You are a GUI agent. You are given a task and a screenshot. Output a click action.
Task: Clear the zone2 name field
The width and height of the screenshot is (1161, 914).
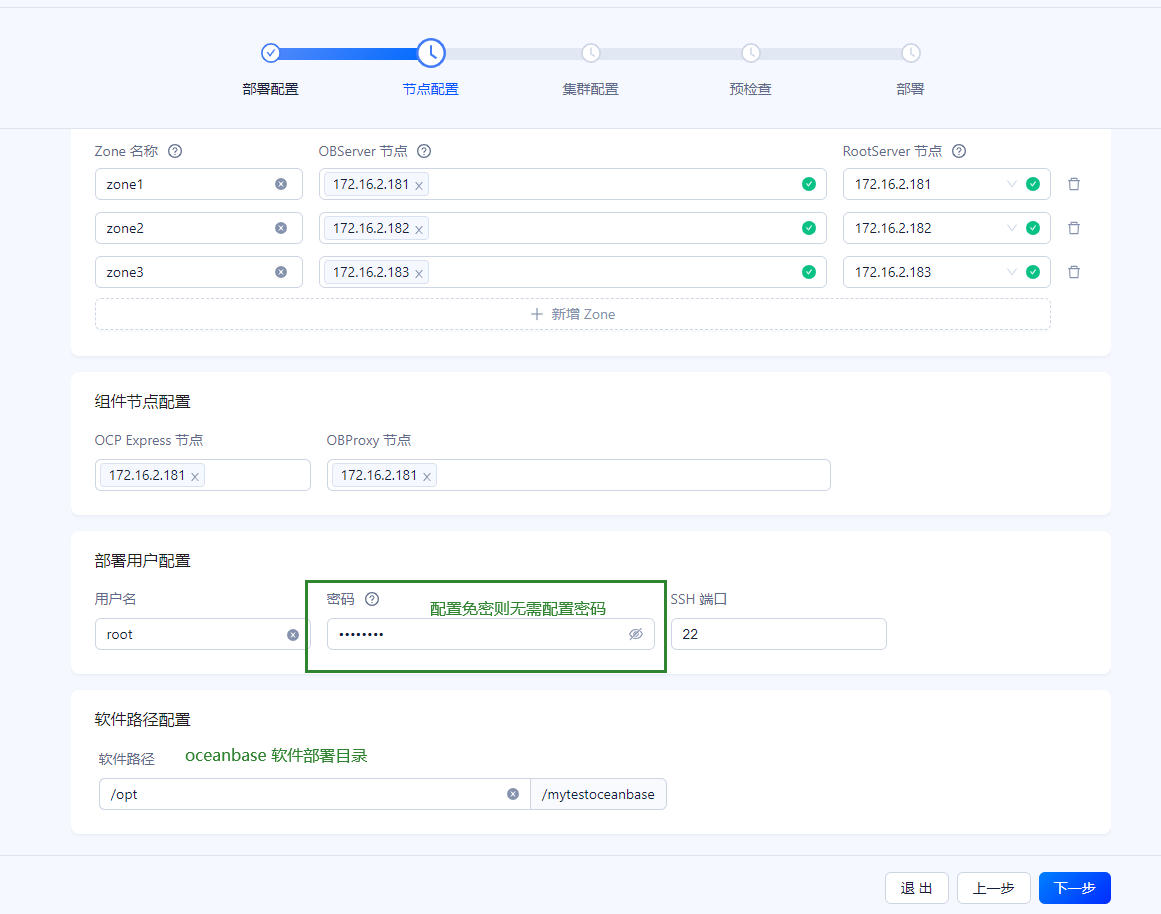click(x=281, y=228)
